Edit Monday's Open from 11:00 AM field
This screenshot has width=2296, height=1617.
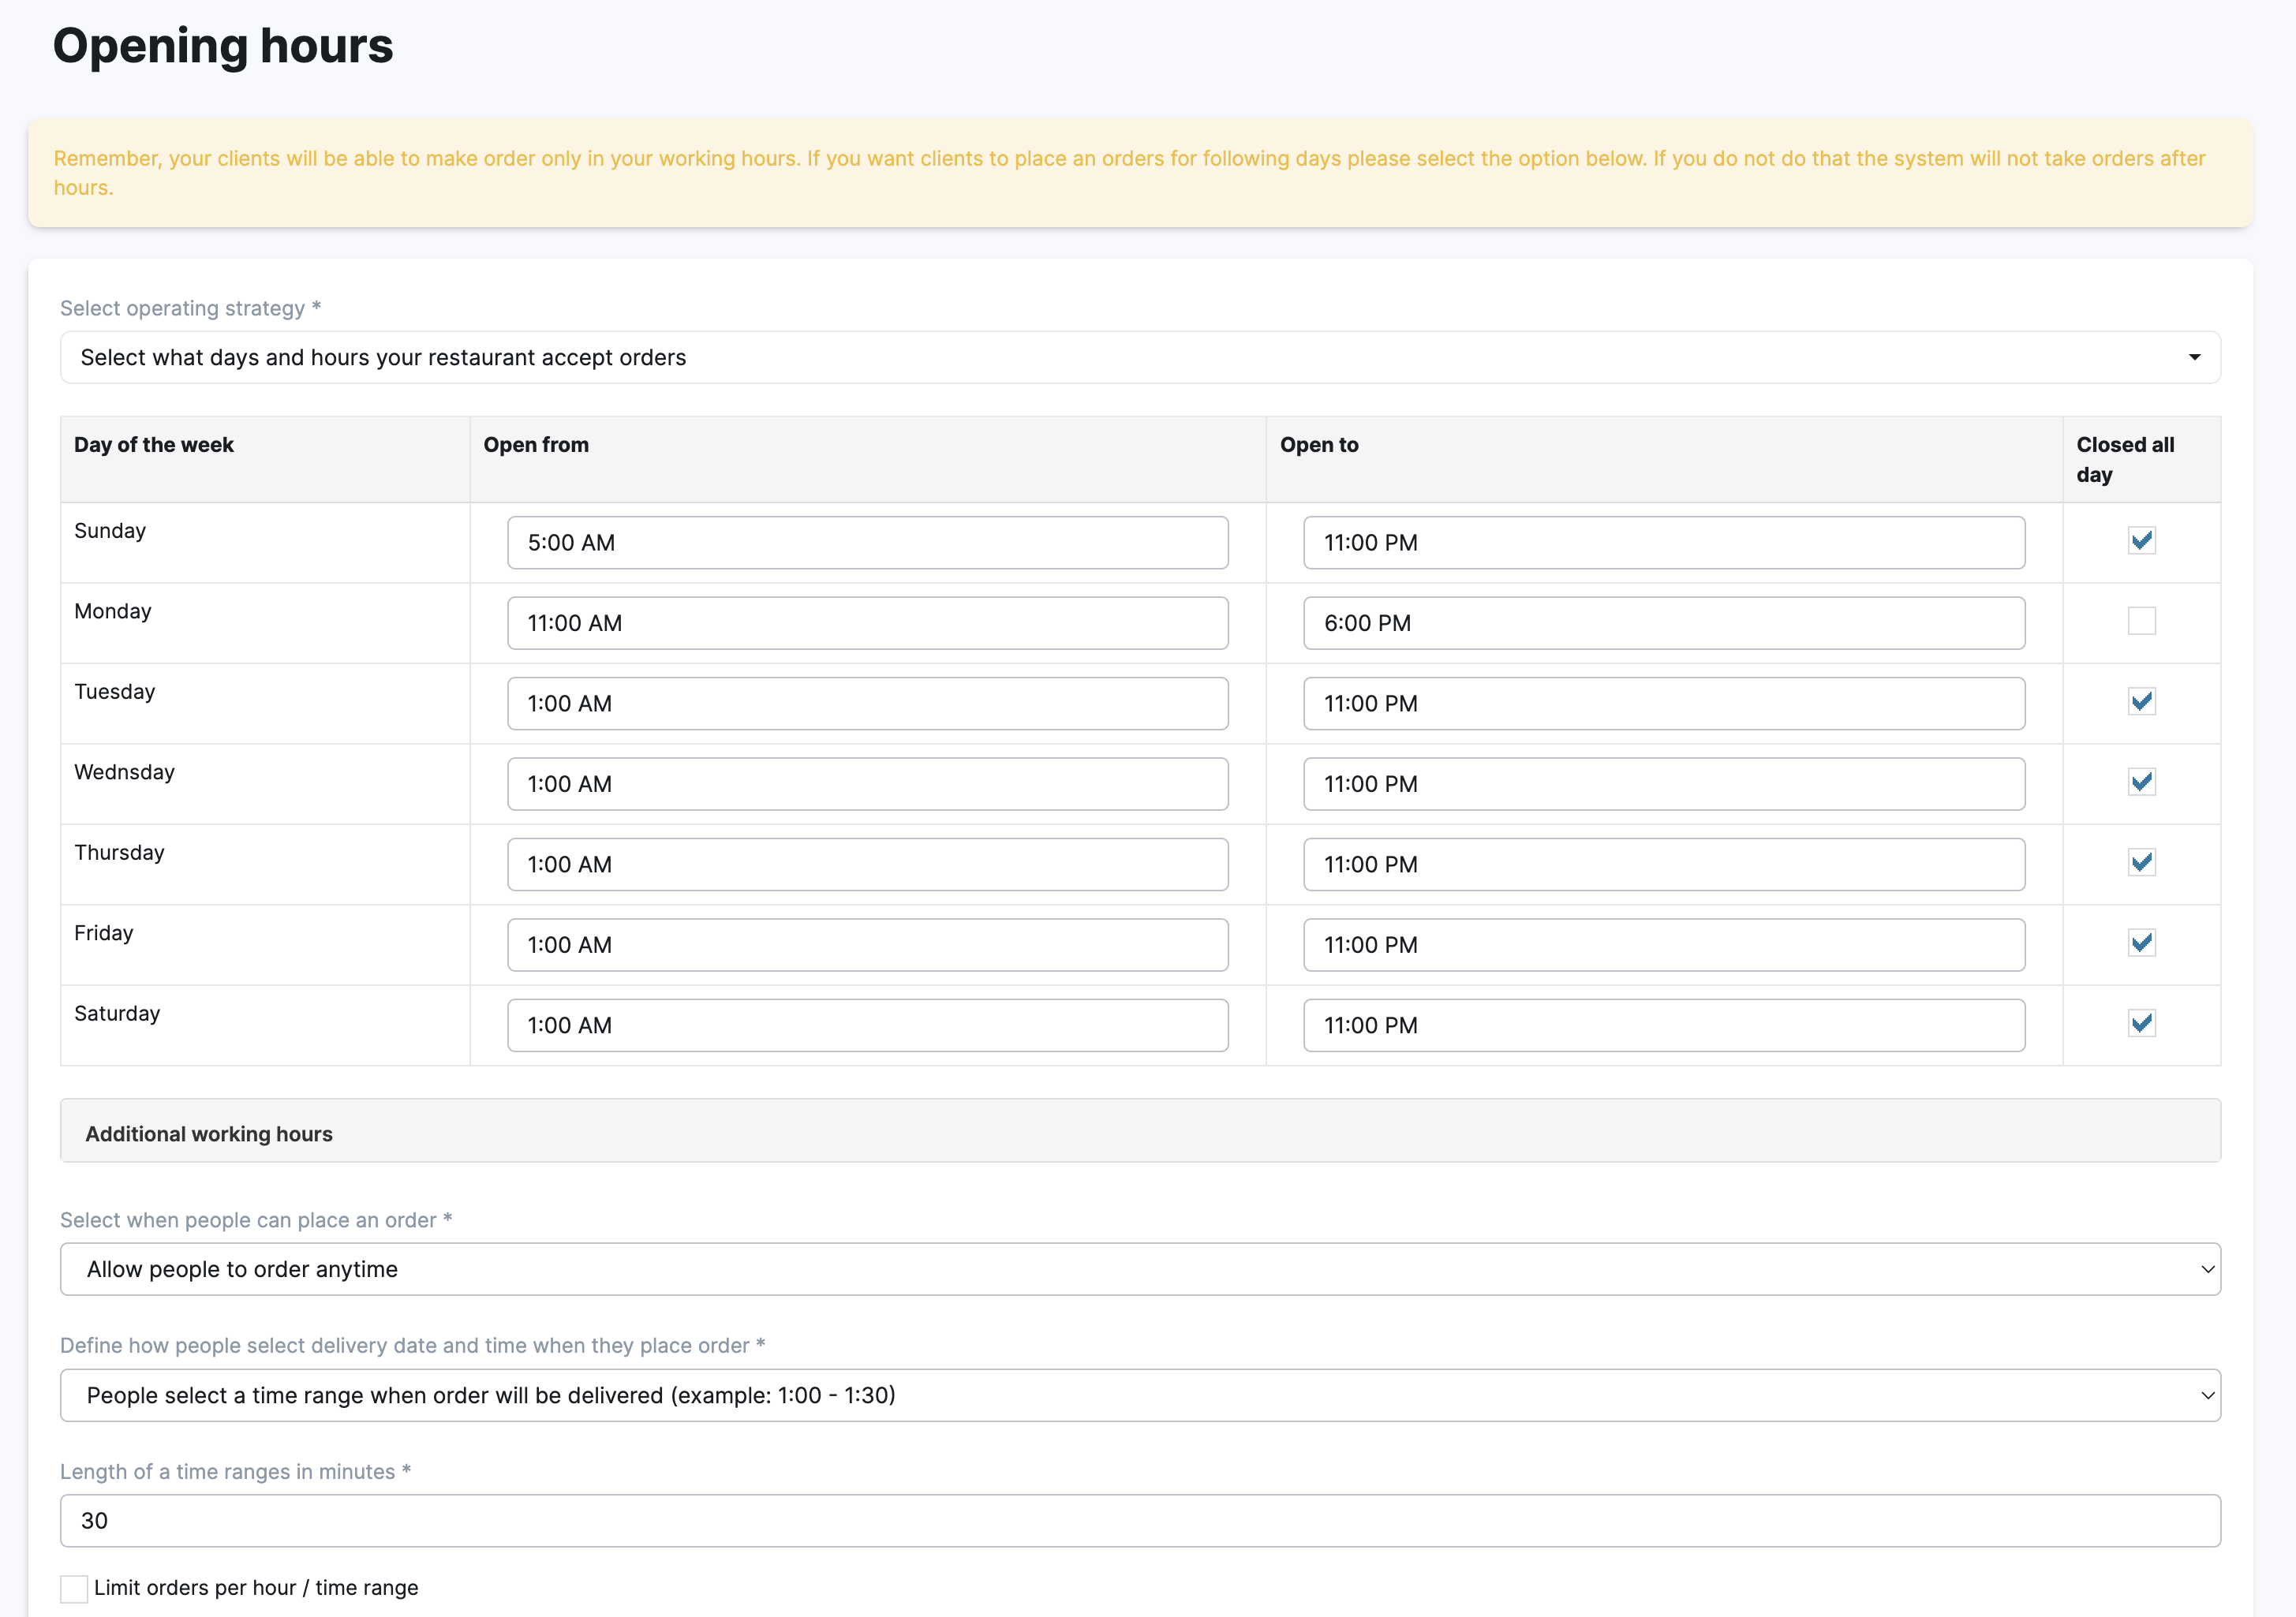[x=867, y=623]
